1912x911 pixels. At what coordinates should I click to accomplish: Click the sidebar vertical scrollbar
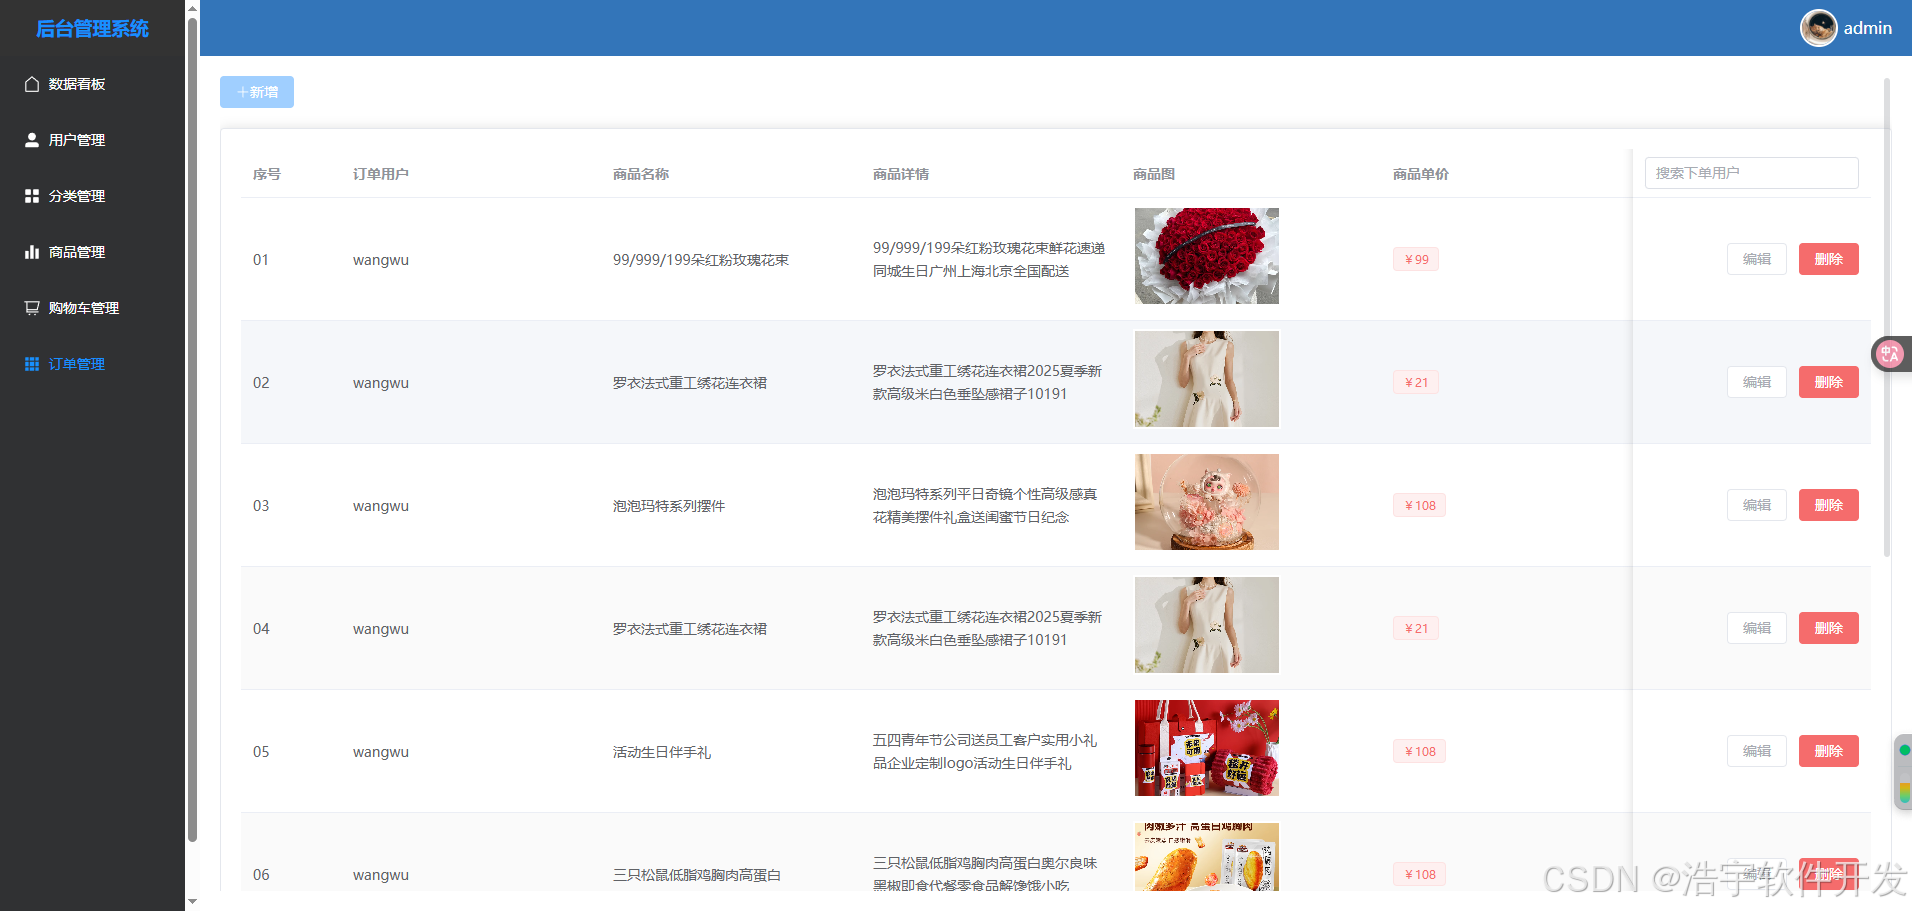click(x=192, y=430)
